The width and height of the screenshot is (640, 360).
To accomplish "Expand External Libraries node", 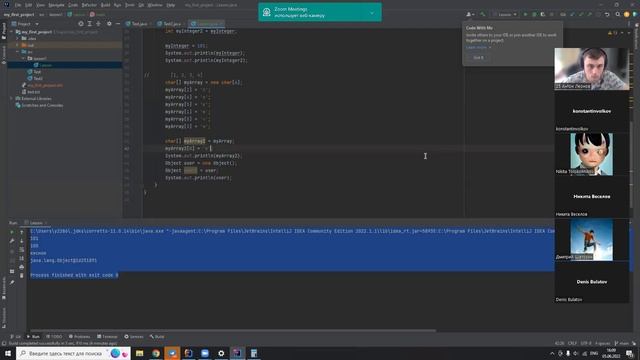I will click(x=11, y=98).
